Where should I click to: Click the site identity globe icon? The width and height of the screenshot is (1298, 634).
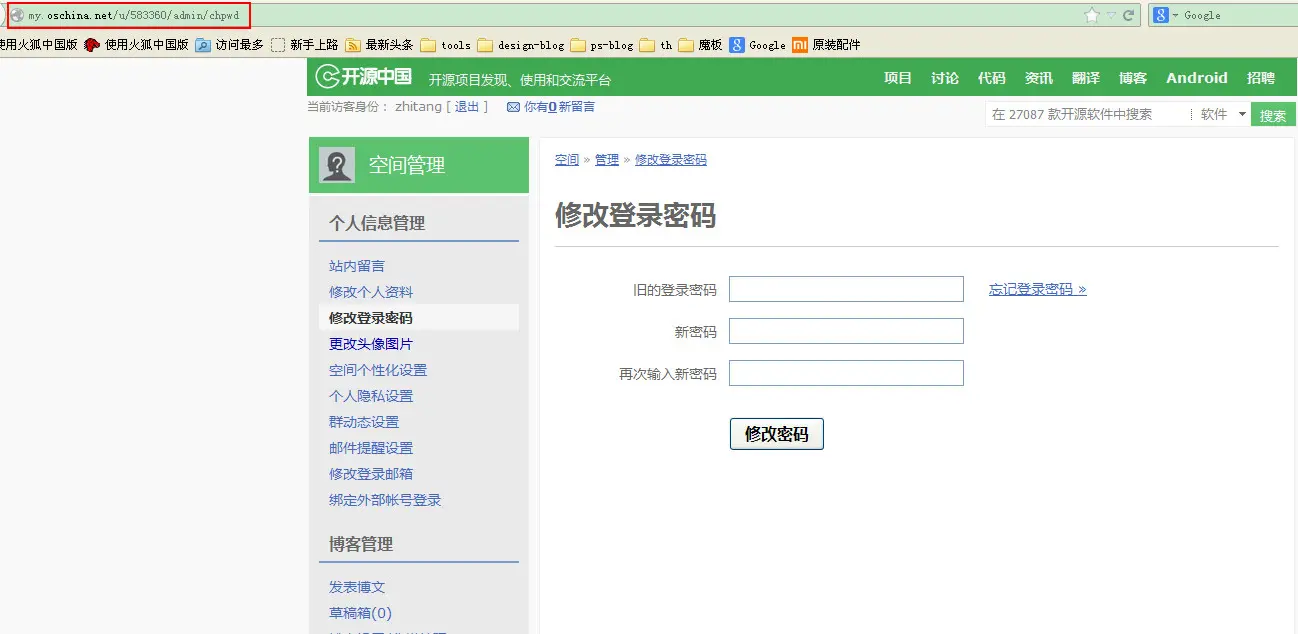(x=16, y=15)
